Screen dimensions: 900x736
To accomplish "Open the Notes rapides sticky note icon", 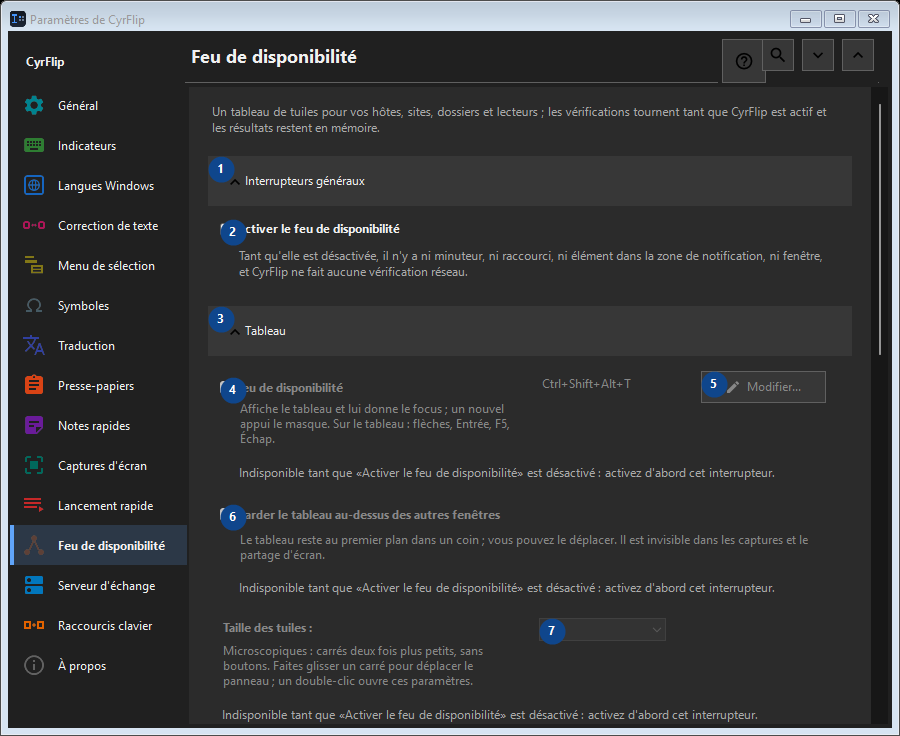I will coord(34,425).
